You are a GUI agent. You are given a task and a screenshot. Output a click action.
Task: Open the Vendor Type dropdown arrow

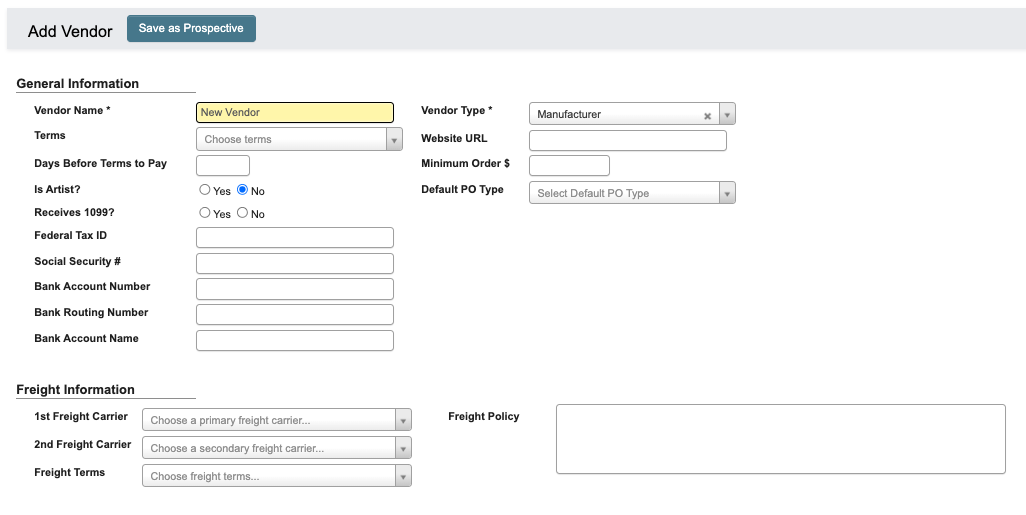727,114
